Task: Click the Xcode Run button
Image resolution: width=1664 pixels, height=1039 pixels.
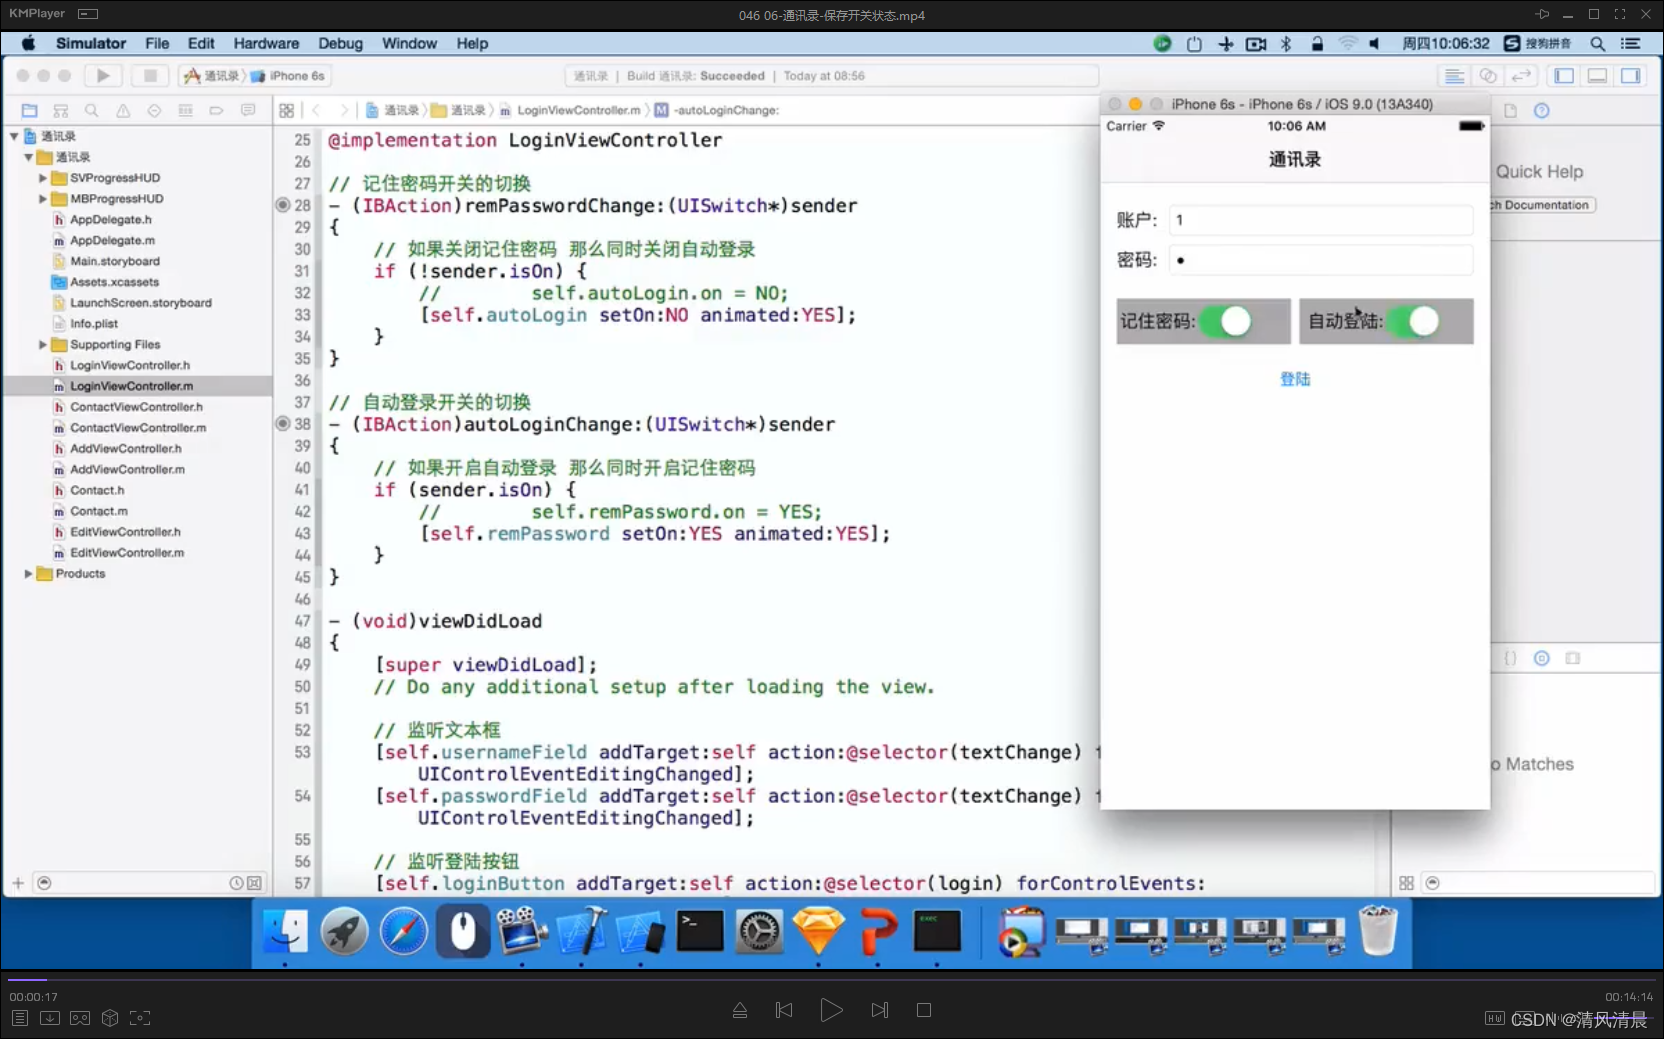Action: click(103, 76)
